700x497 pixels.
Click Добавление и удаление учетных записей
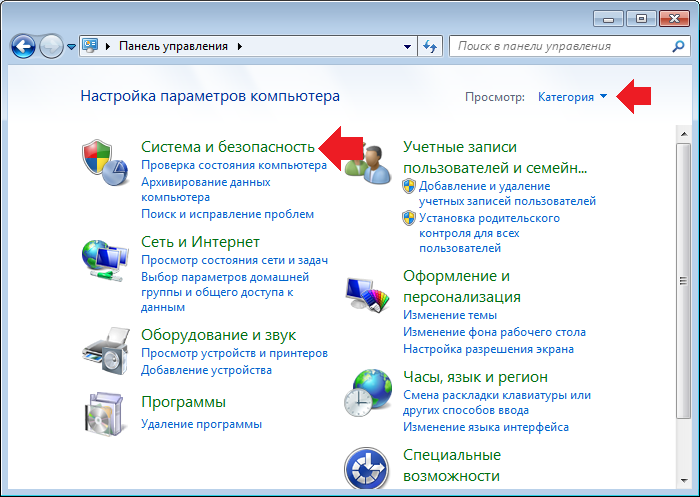point(507,194)
